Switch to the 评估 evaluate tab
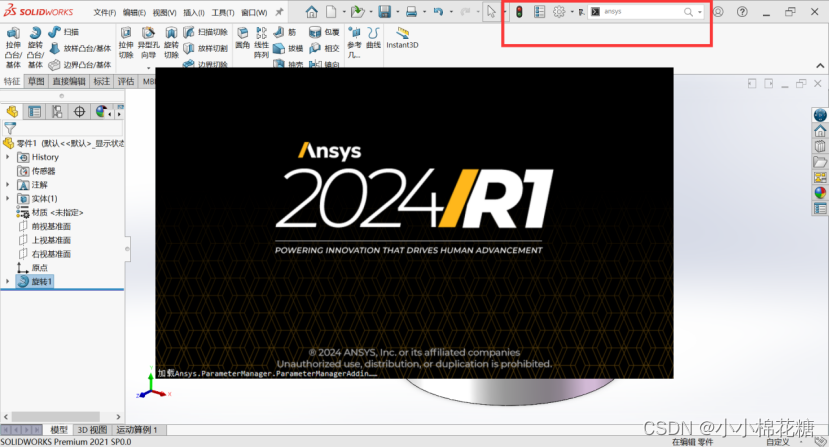The image size is (830, 447). 126,81
